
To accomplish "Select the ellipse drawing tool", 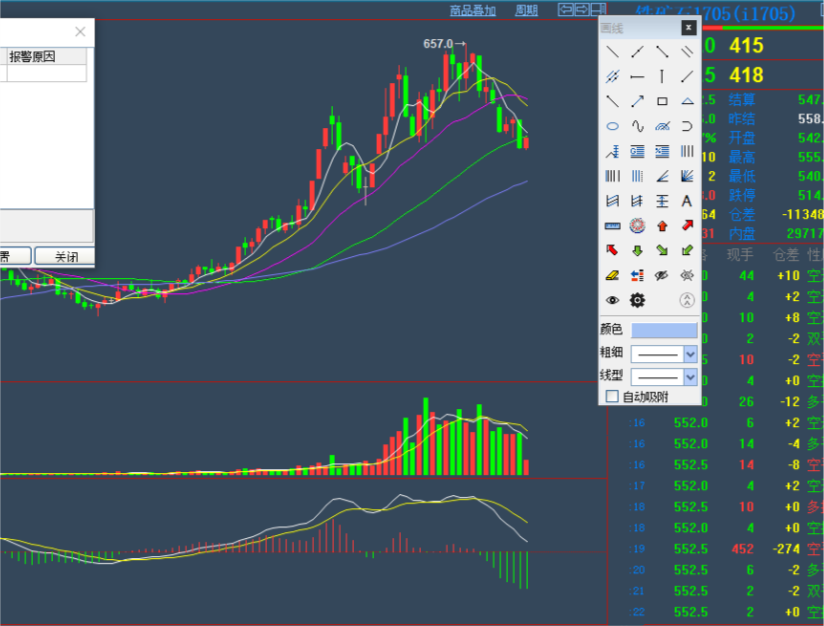I will point(612,126).
